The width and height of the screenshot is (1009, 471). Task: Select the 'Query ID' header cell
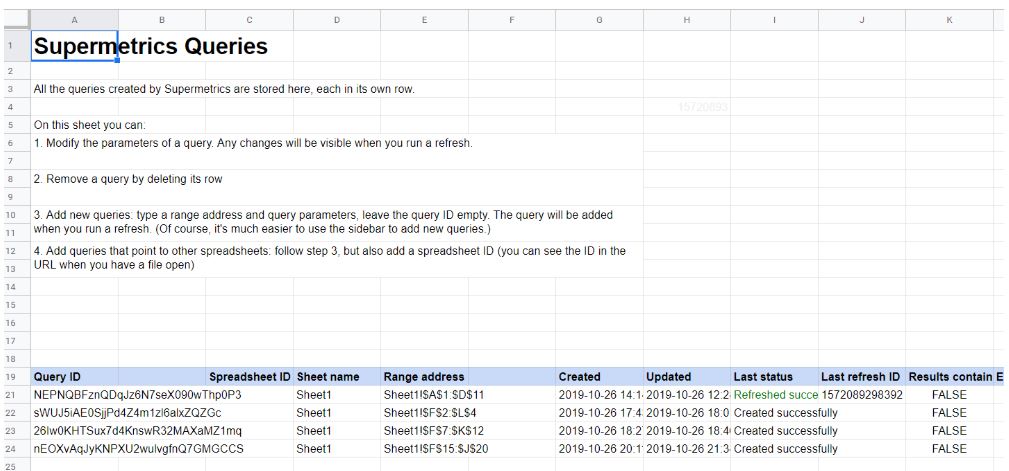point(75,376)
